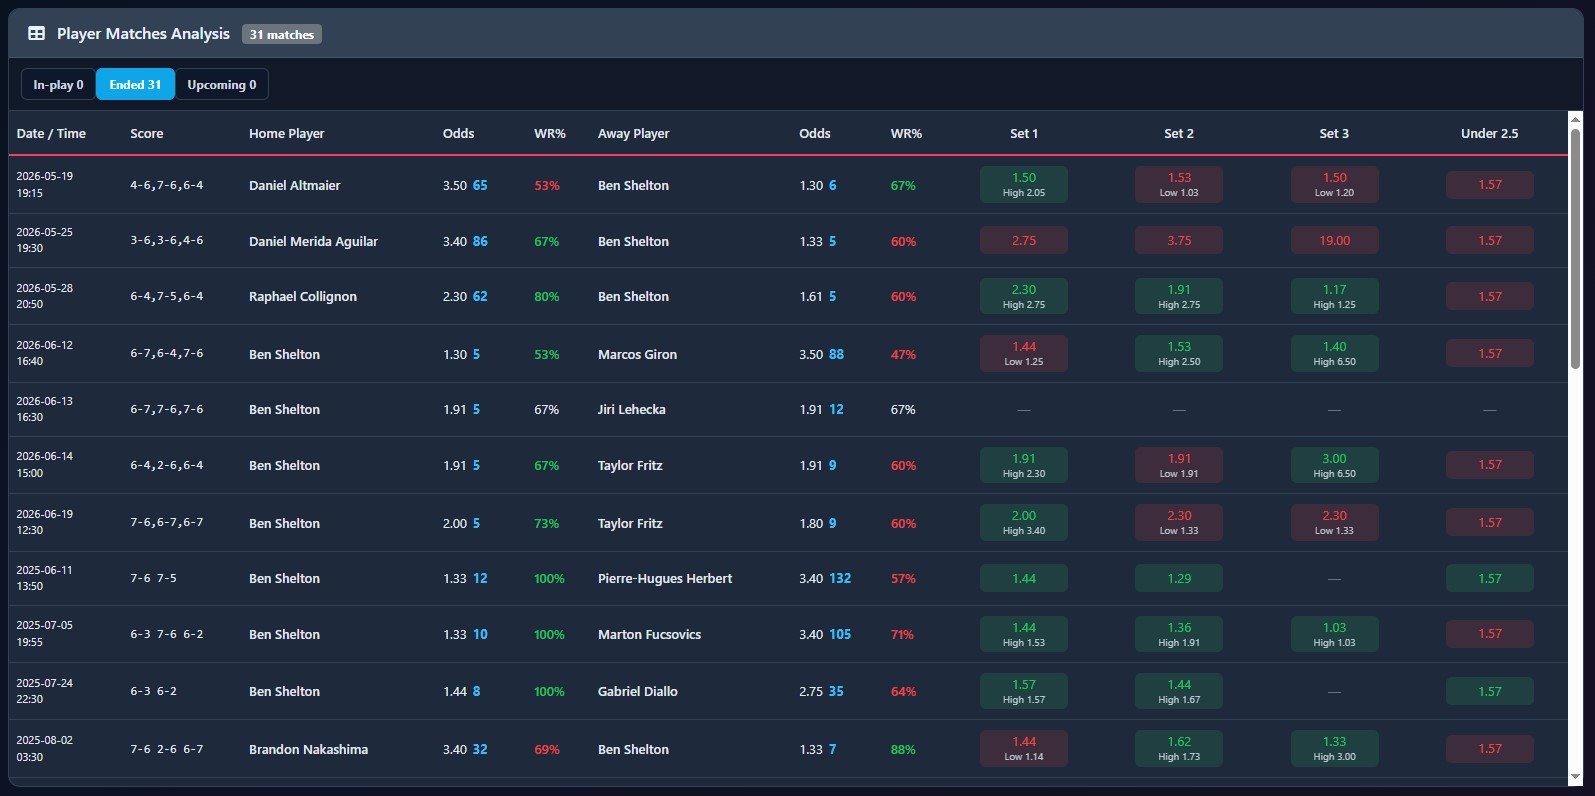This screenshot has height=796, width=1595.
Task: Click 88% win rate in Nakashima row
Action: coord(903,750)
